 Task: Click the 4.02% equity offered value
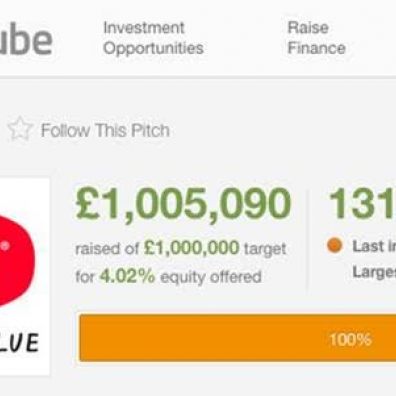(x=127, y=276)
